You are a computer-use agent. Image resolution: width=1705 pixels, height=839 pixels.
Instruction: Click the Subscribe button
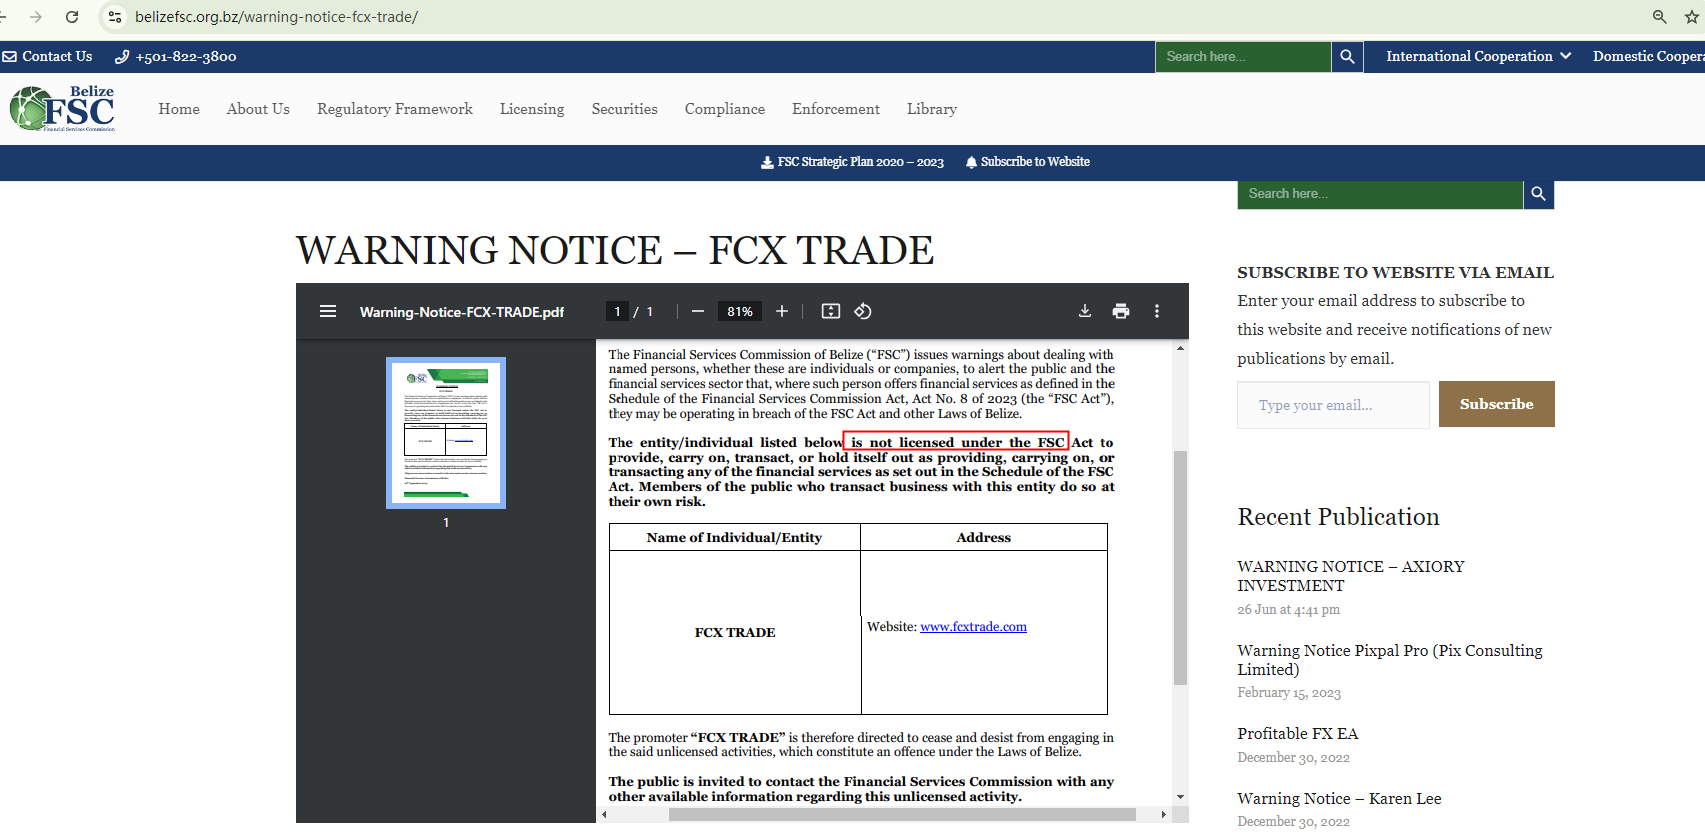[x=1496, y=404]
